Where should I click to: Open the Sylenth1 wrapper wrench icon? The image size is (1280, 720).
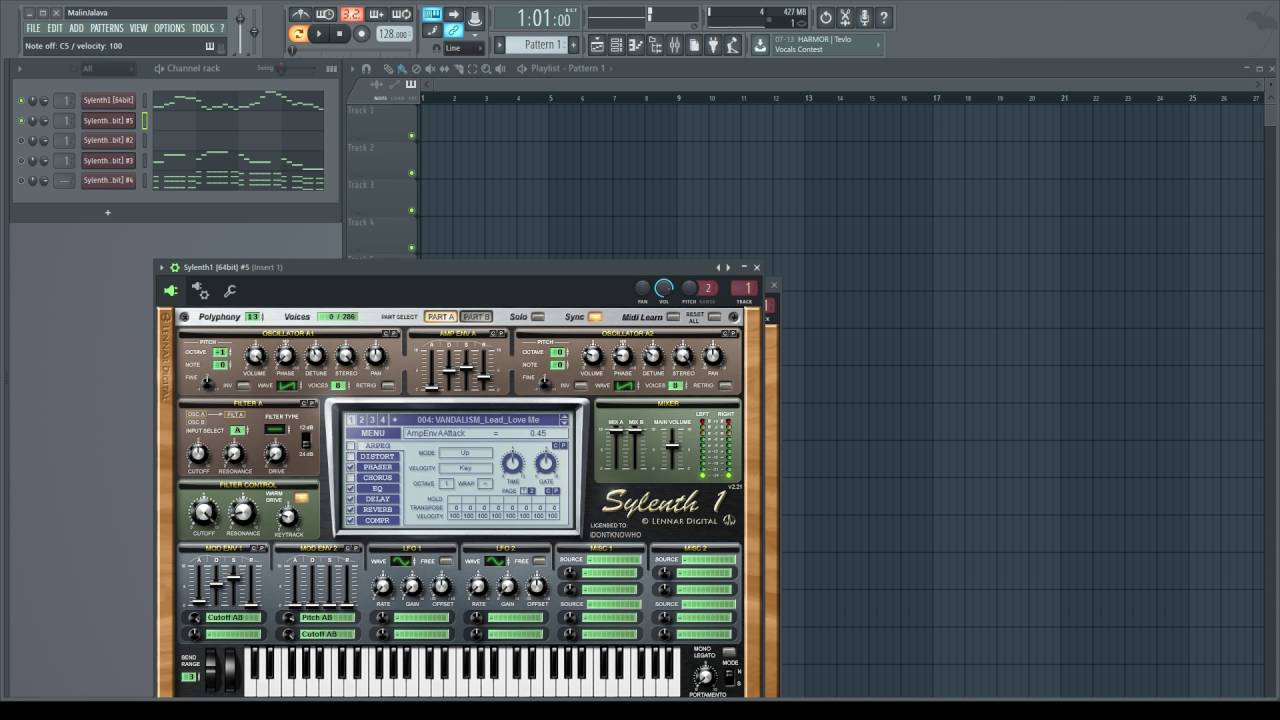point(230,291)
